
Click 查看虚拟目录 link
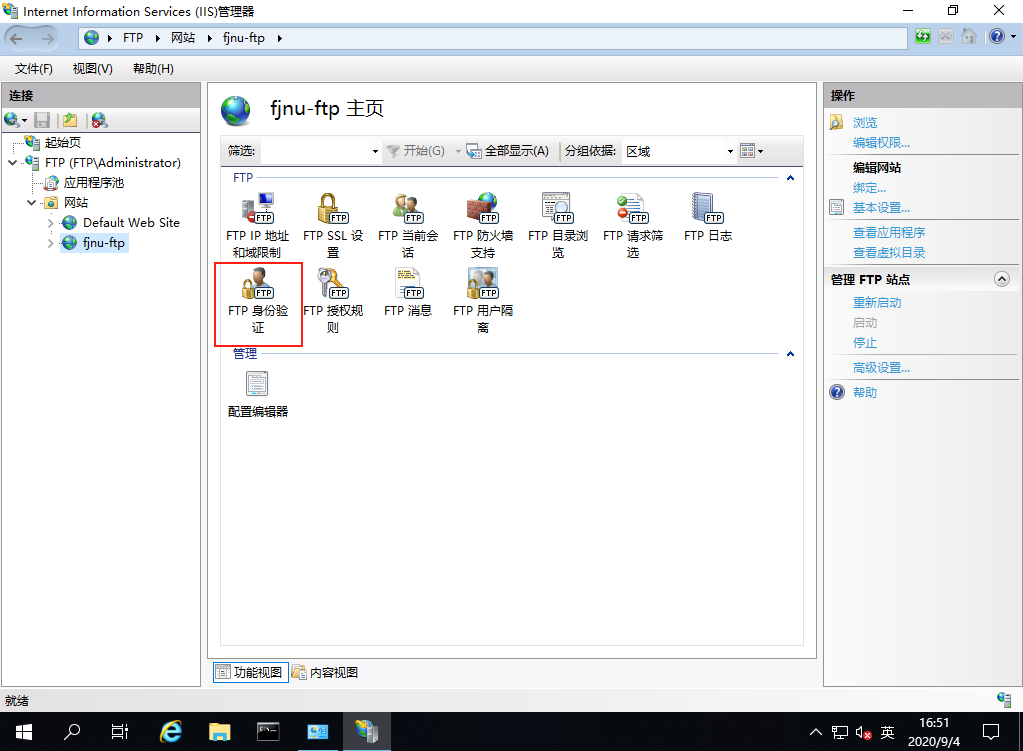click(x=889, y=253)
